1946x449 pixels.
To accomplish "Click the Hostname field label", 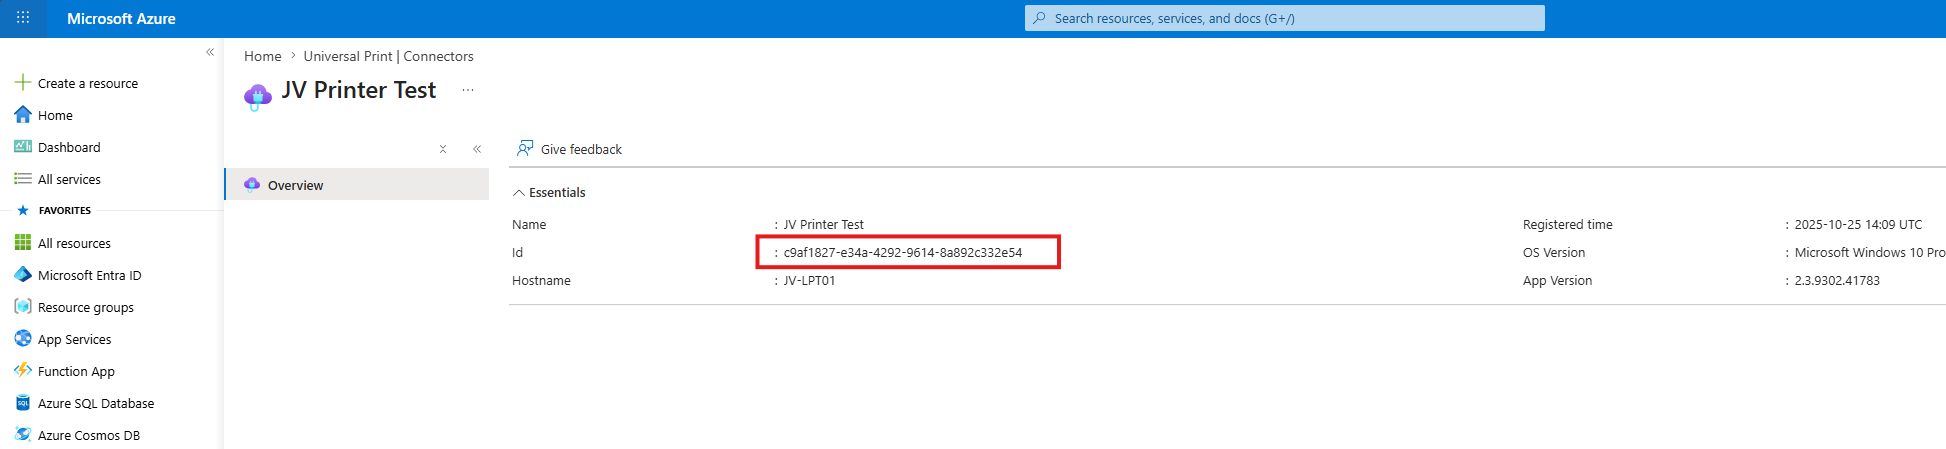I will (x=541, y=280).
